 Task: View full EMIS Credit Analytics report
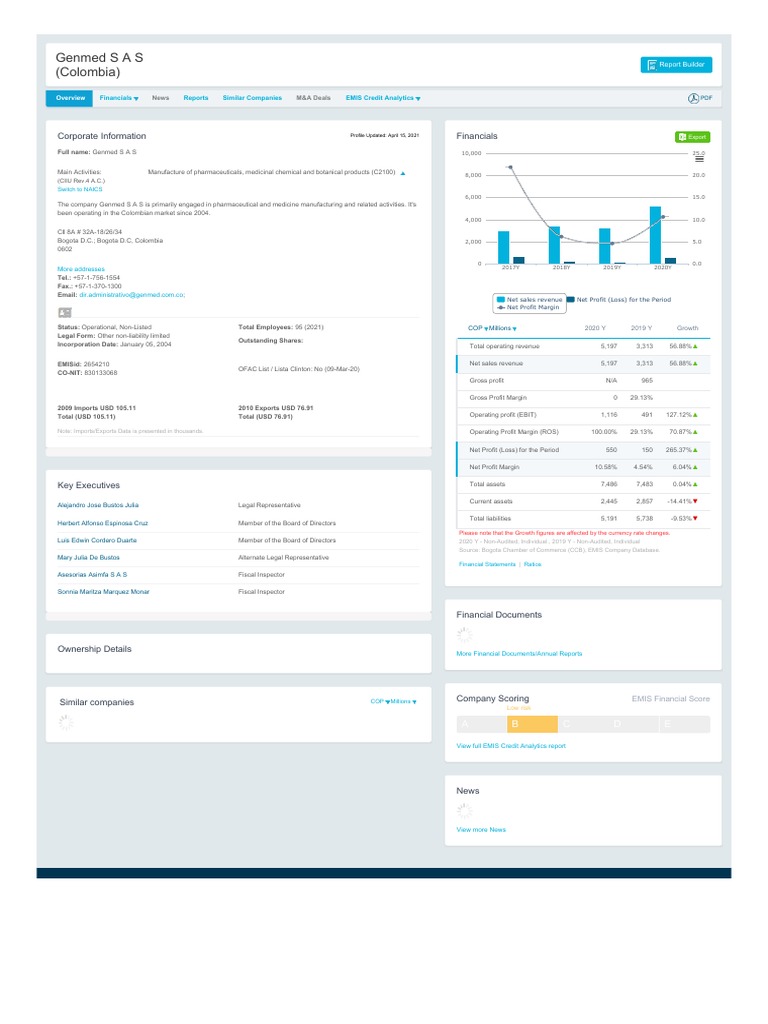[511, 746]
